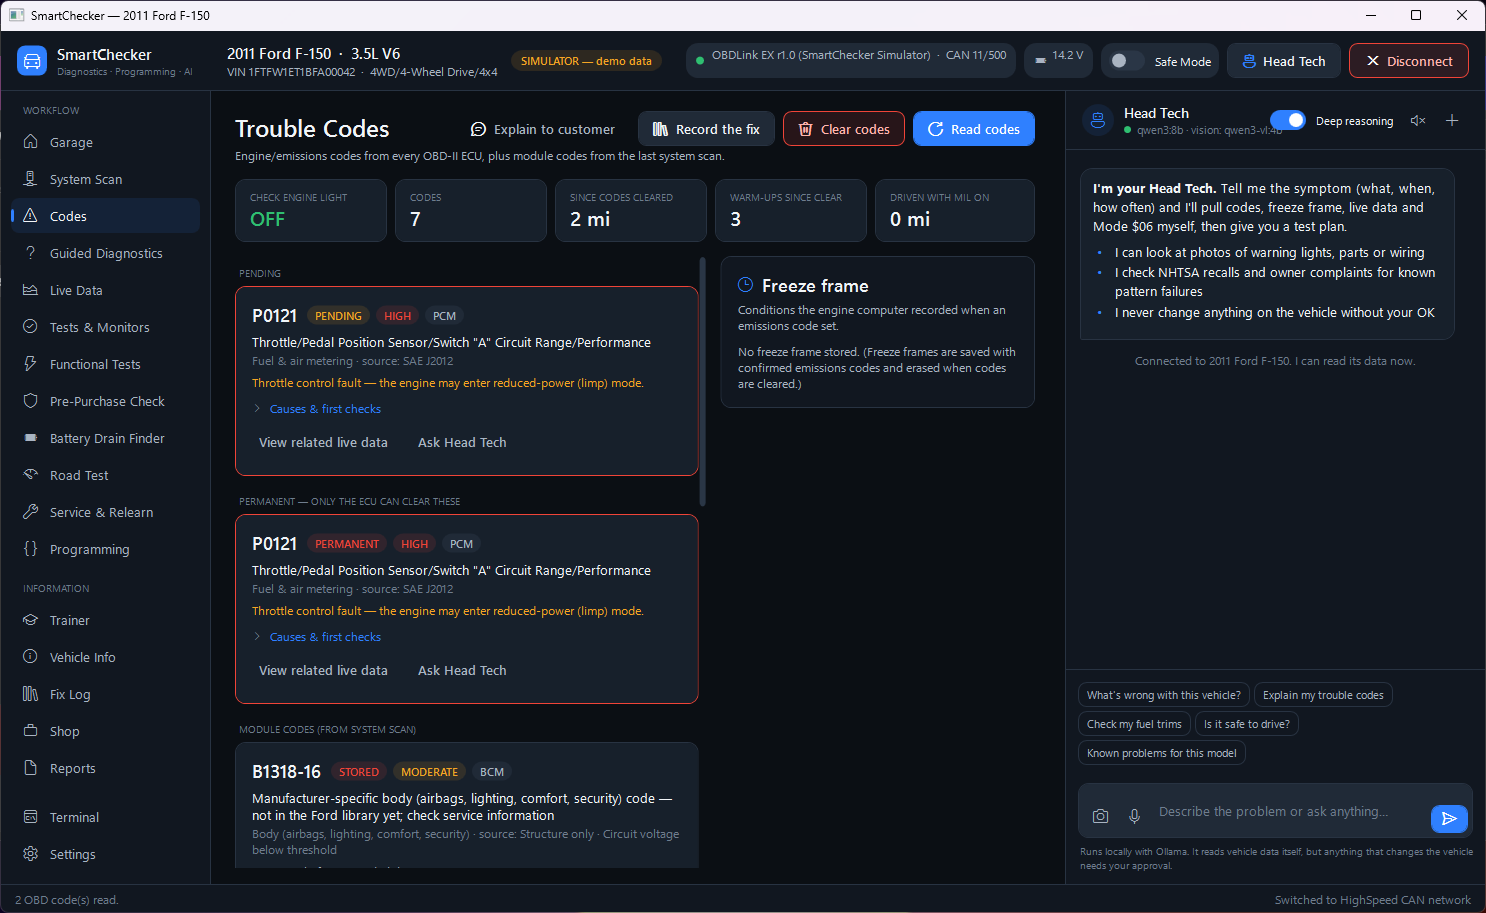Click the B1318-16 trouble code title
Viewport: 1486px width, 913px height.
[x=286, y=772]
